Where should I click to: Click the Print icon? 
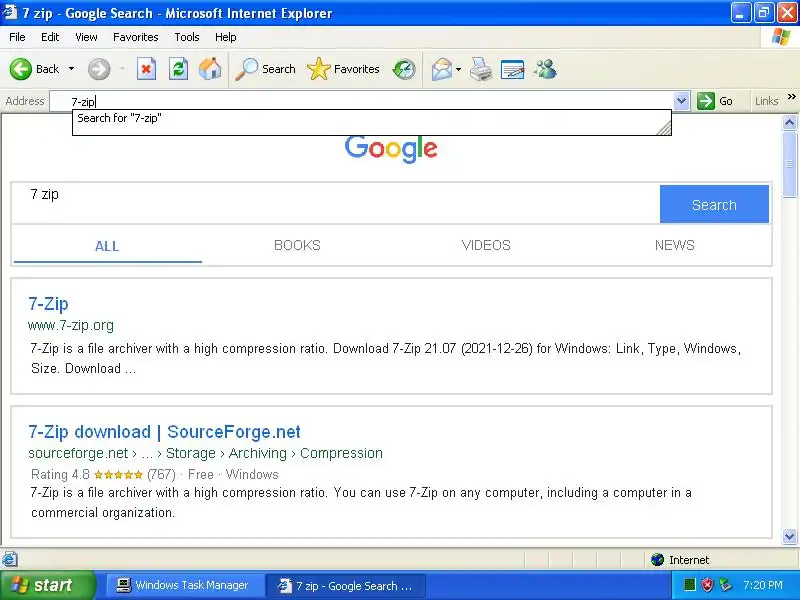click(x=481, y=69)
